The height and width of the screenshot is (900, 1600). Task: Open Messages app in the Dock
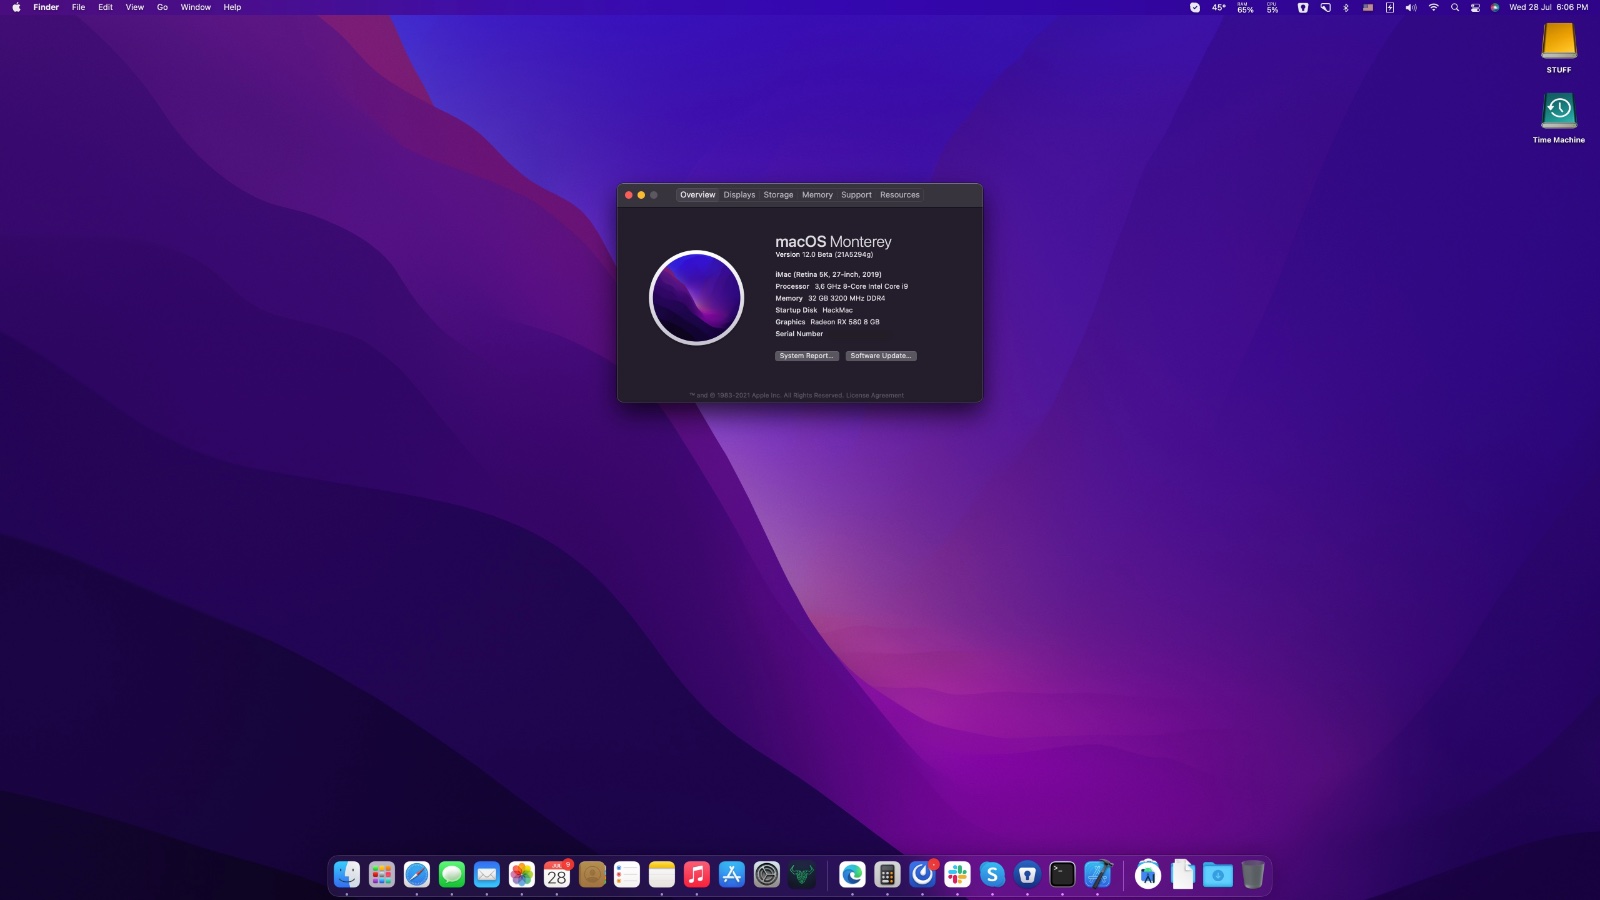452,875
